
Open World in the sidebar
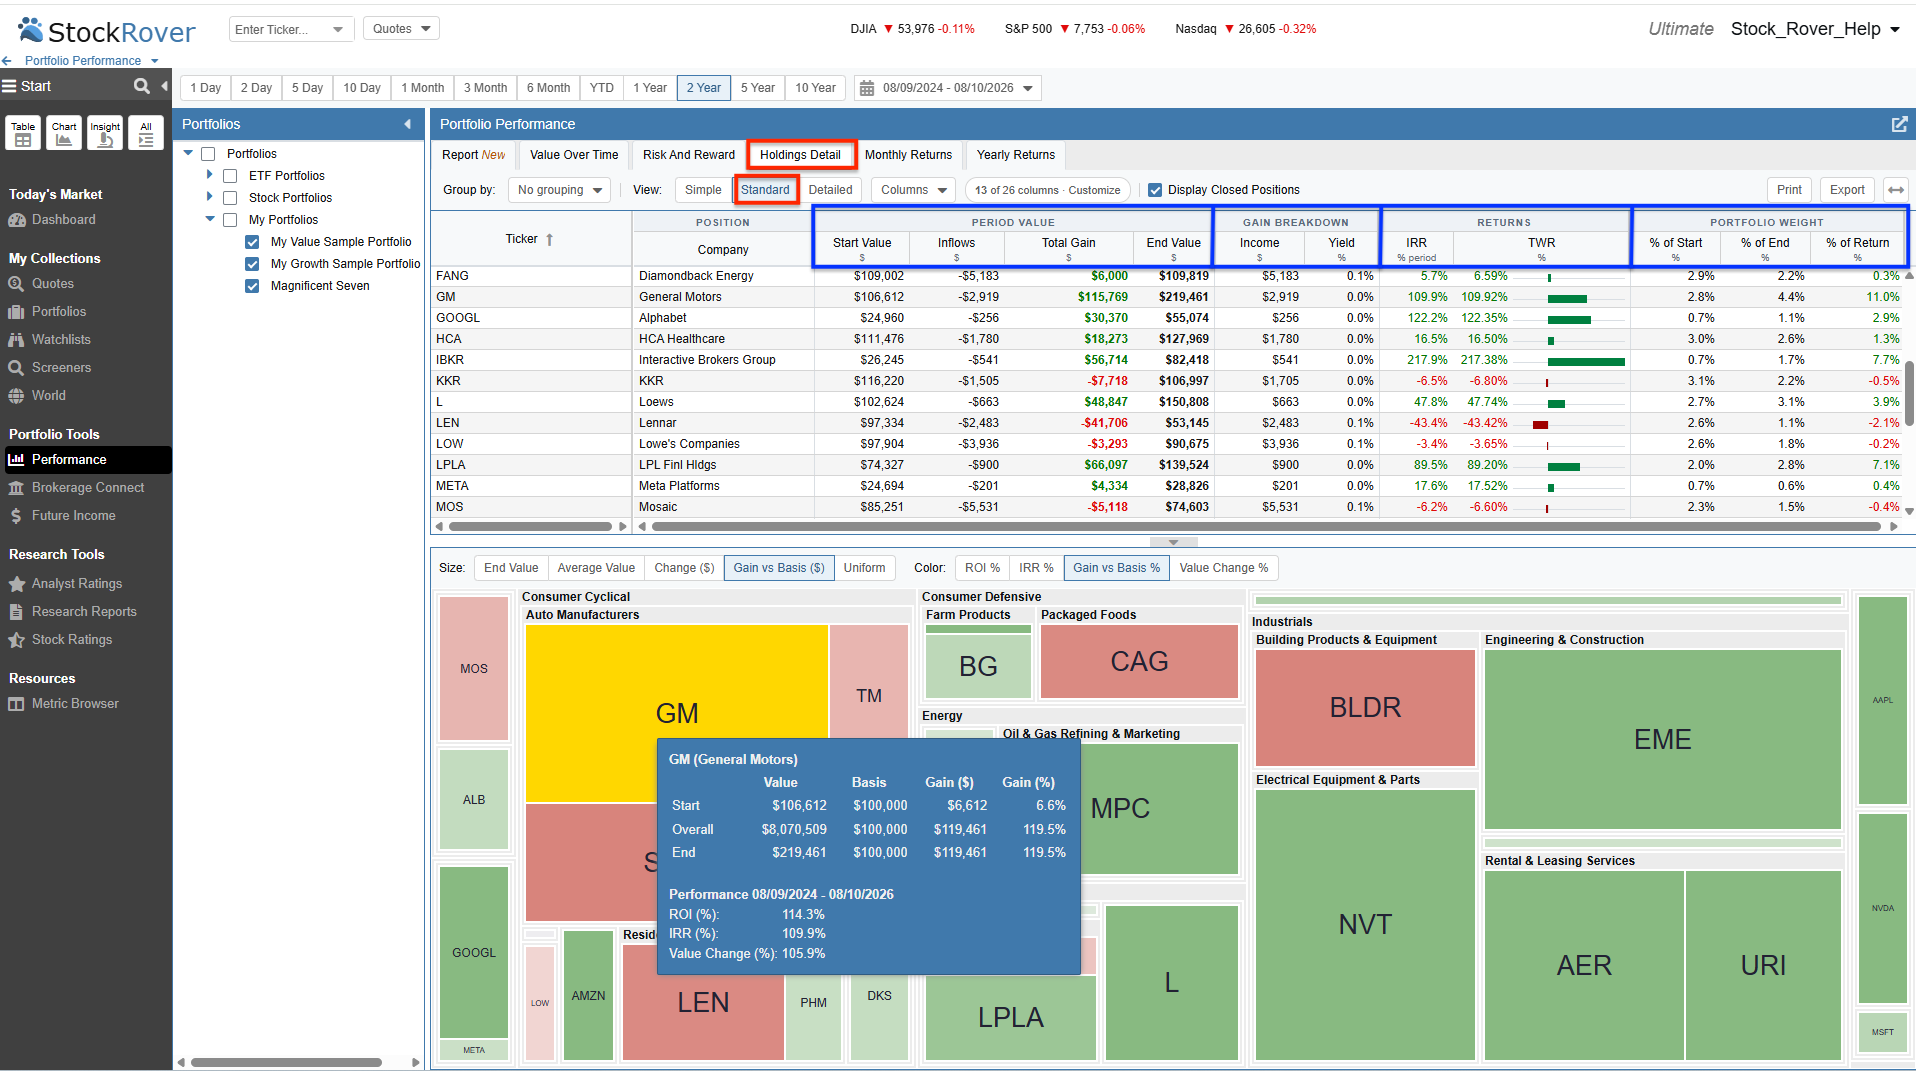pos(48,396)
